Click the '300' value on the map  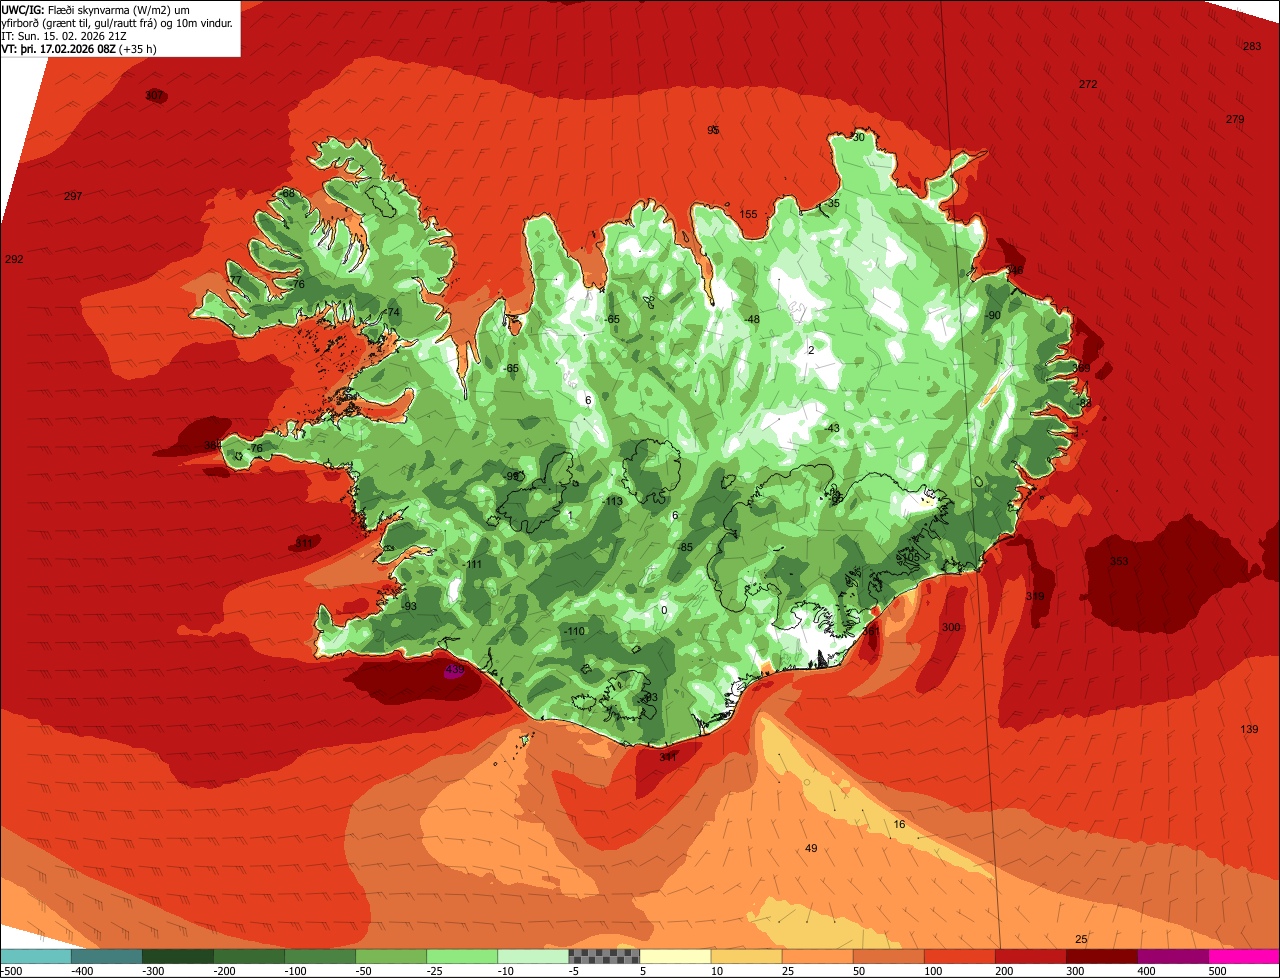click(951, 627)
